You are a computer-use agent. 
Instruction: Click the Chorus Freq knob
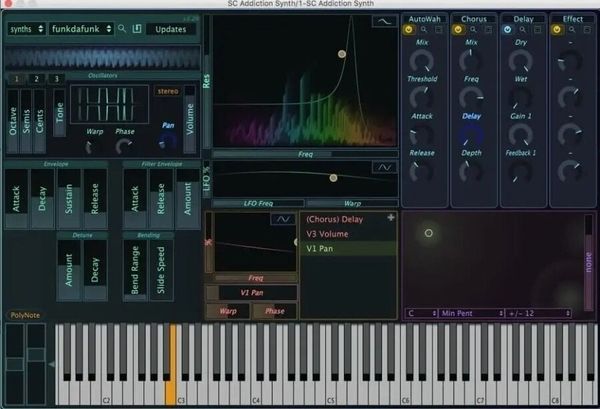471,98
